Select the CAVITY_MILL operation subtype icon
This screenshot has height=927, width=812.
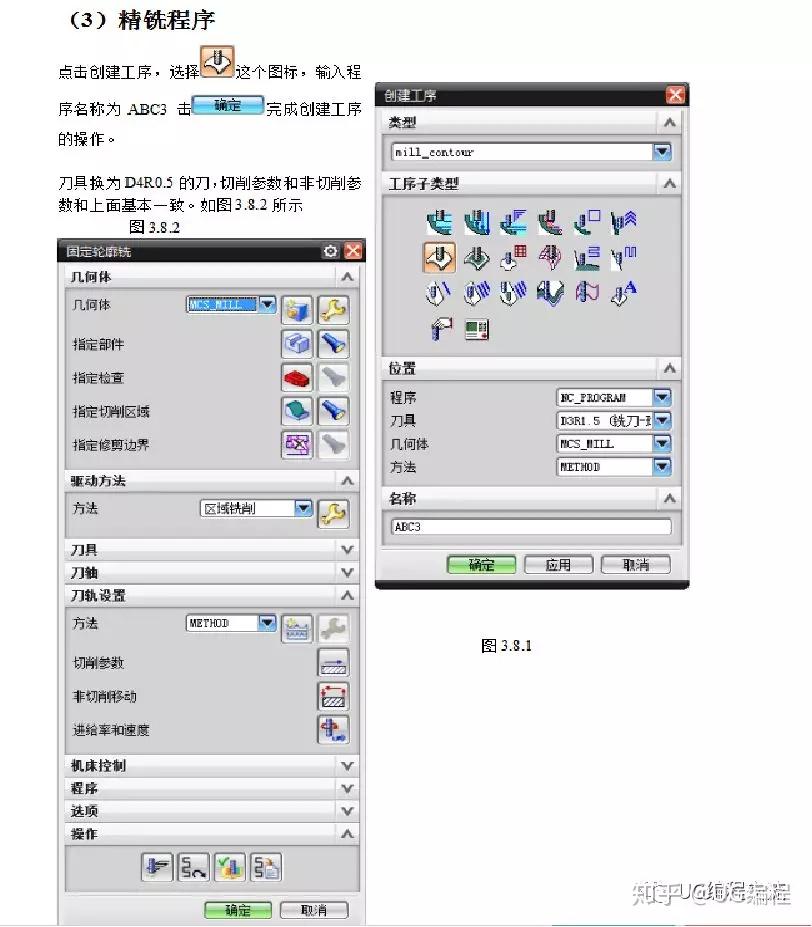click(439, 222)
